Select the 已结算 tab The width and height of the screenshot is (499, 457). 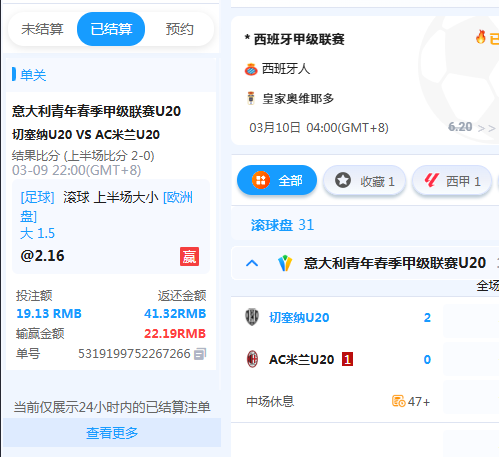click(111, 29)
